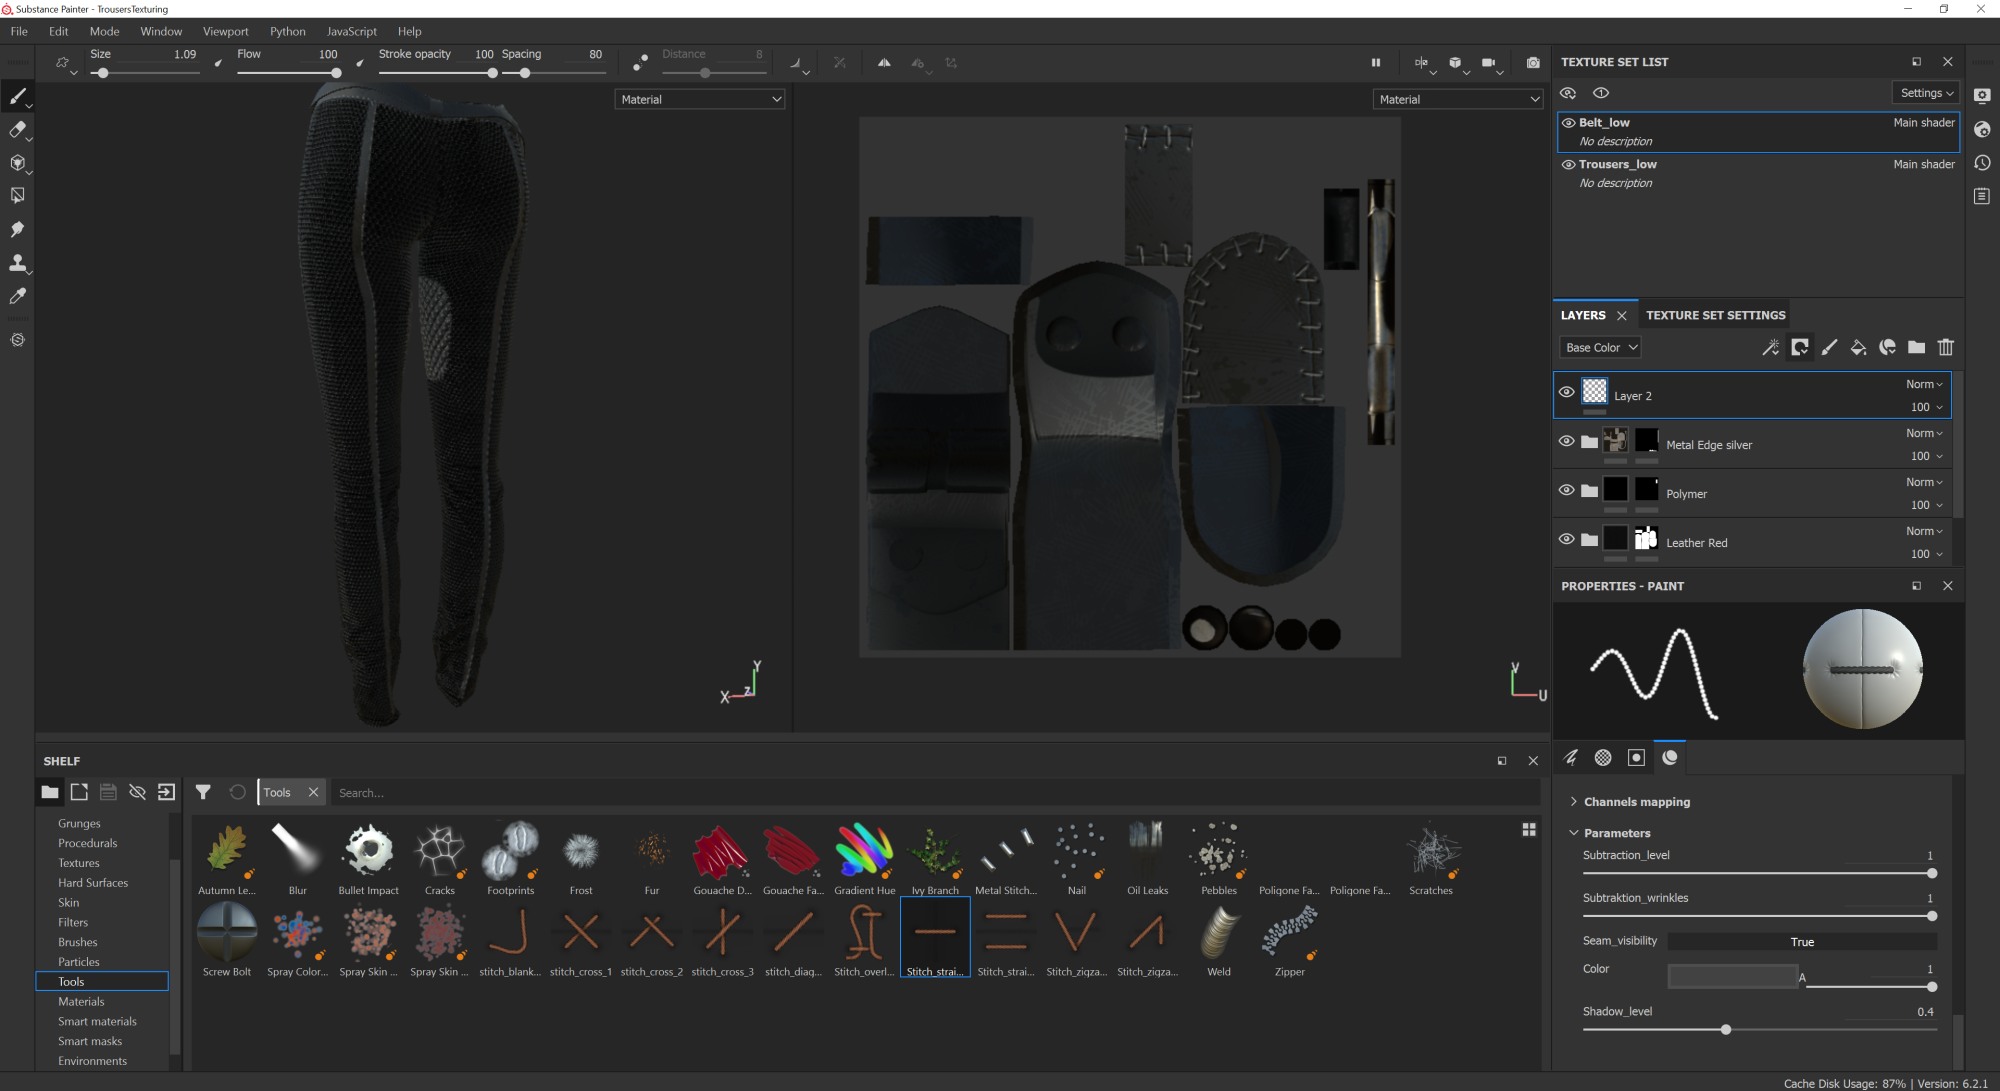Toggle Seam_visibility True button
Viewport: 2000px width, 1091px height.
tap(1802, 942)
